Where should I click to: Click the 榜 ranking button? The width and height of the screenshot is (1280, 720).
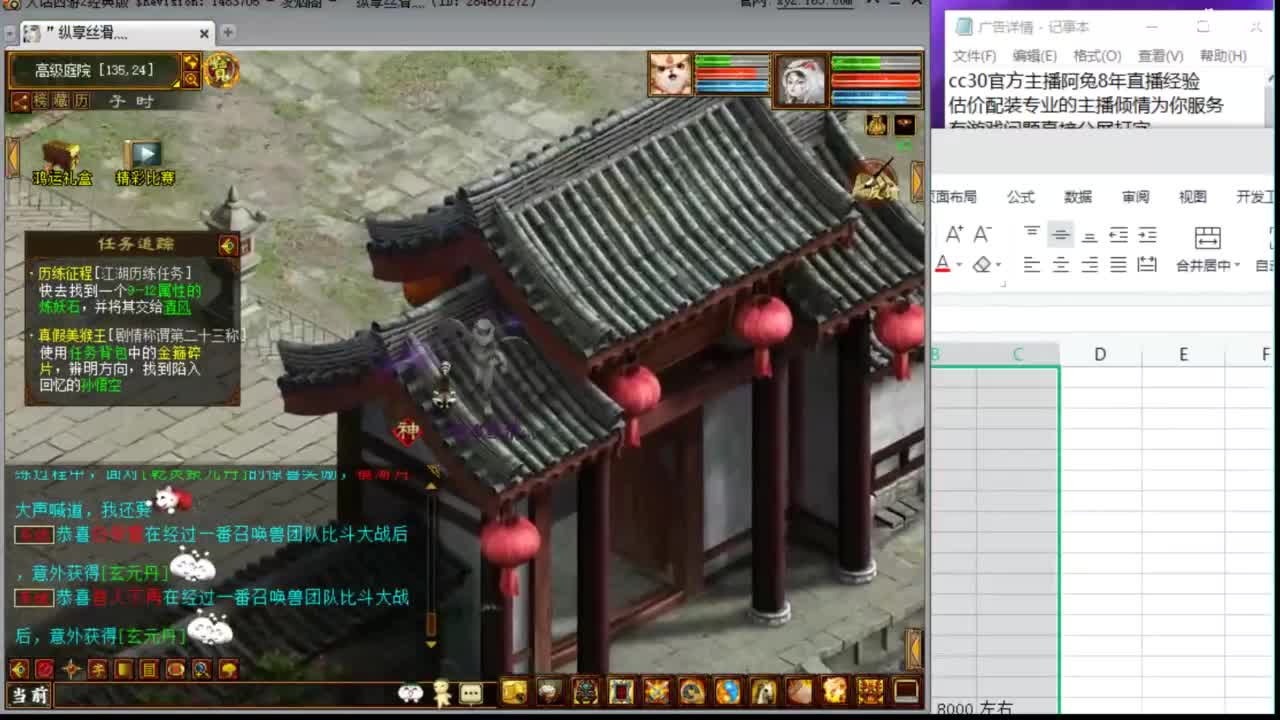tap(40, 101)
